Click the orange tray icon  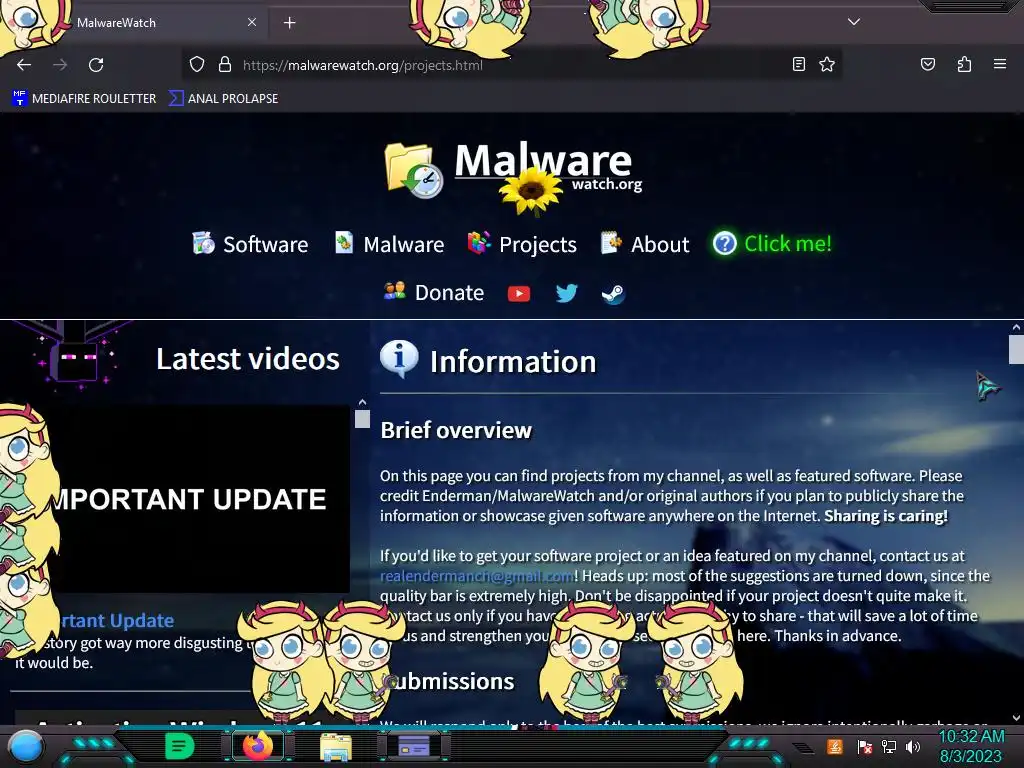click(835, 746)
